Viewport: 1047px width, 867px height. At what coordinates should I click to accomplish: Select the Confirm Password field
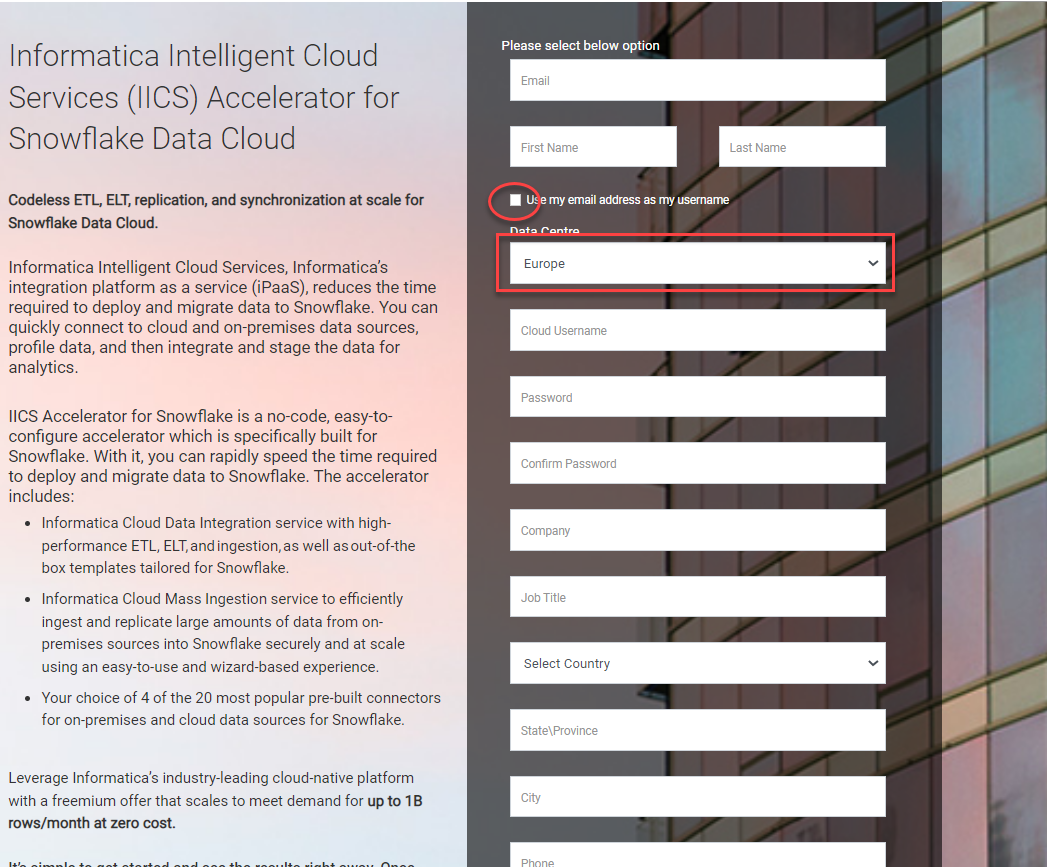pos(697,464)
